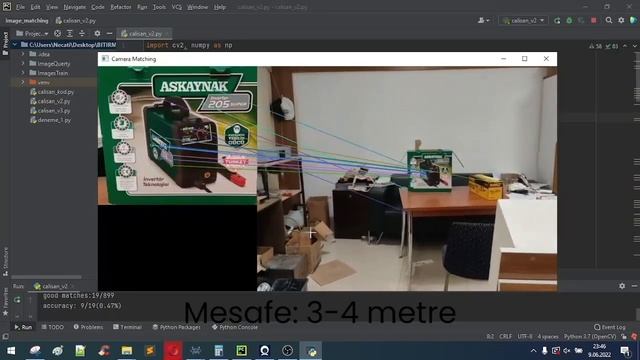Click the Search Everywhere magnifier icon

click(609, 20)
